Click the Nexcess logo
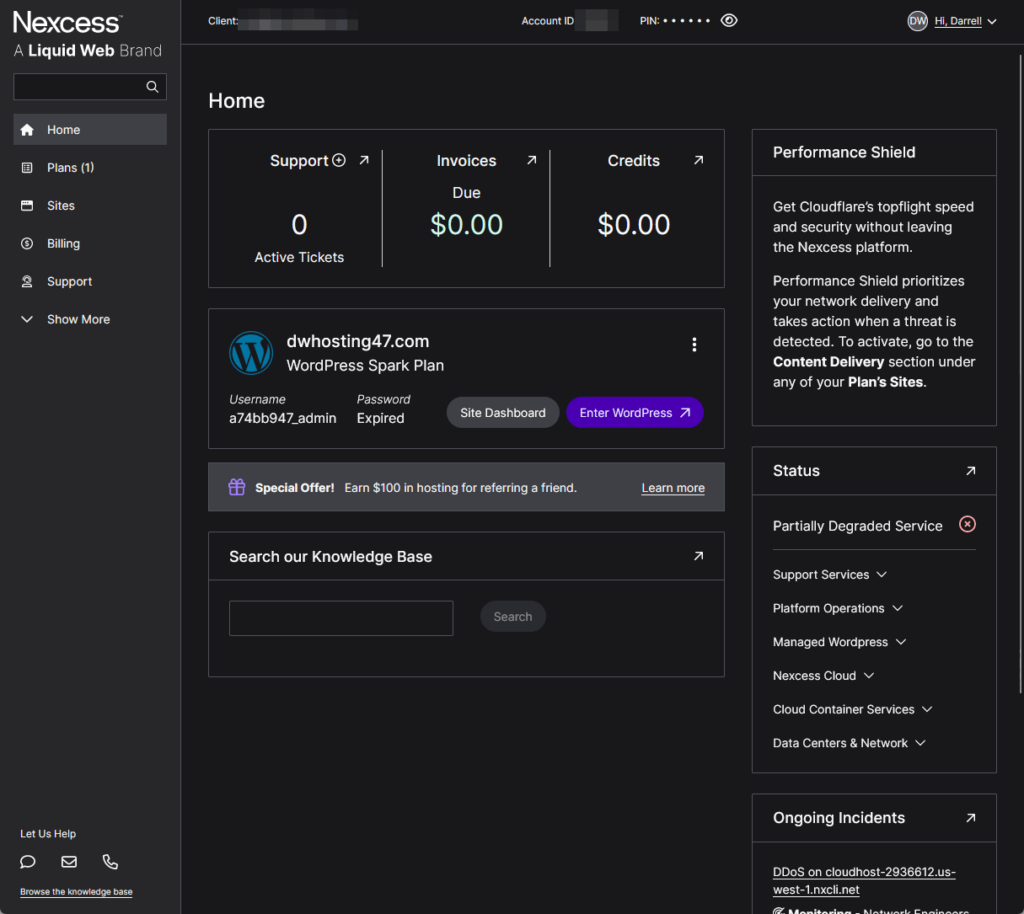The width and height of the screenshot is (1024, 914). [67, 23]
